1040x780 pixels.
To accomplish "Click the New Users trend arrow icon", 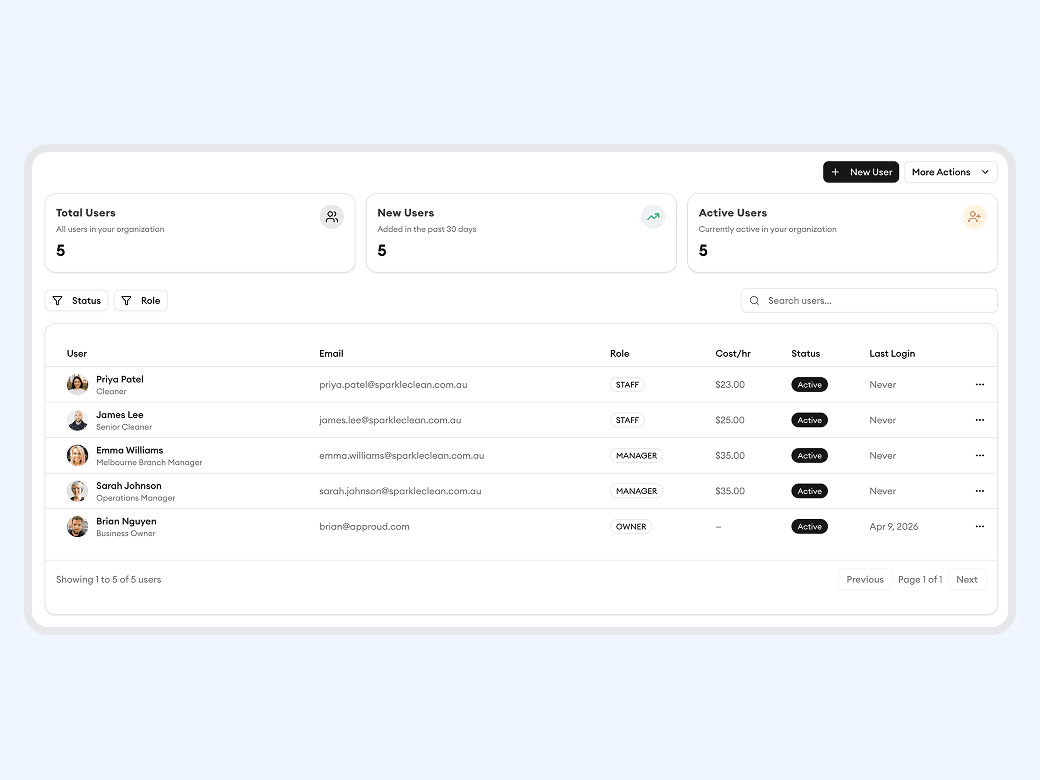I will [x=653, y=217].
